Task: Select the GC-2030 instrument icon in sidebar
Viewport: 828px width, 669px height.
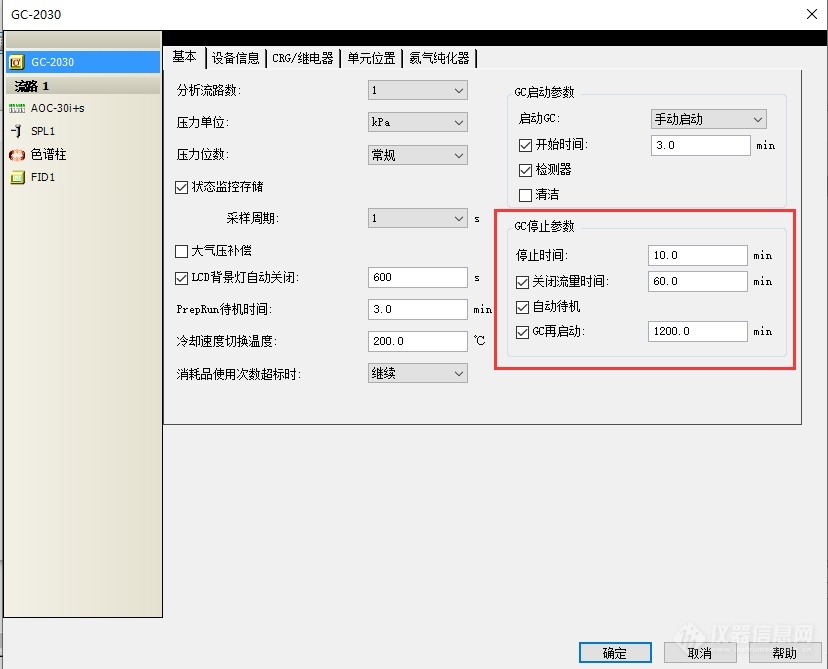Action: pos(16,62)
